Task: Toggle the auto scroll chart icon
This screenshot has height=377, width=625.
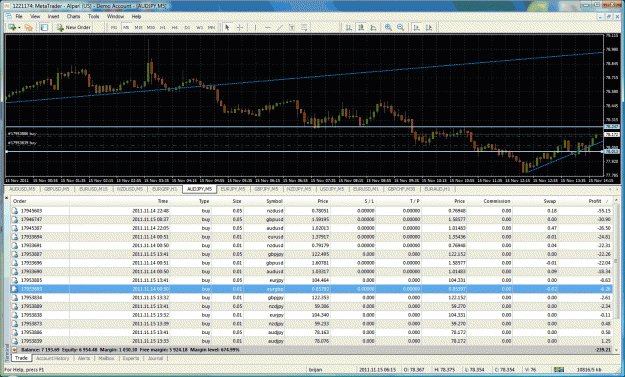Action: (x=417, y=27)
